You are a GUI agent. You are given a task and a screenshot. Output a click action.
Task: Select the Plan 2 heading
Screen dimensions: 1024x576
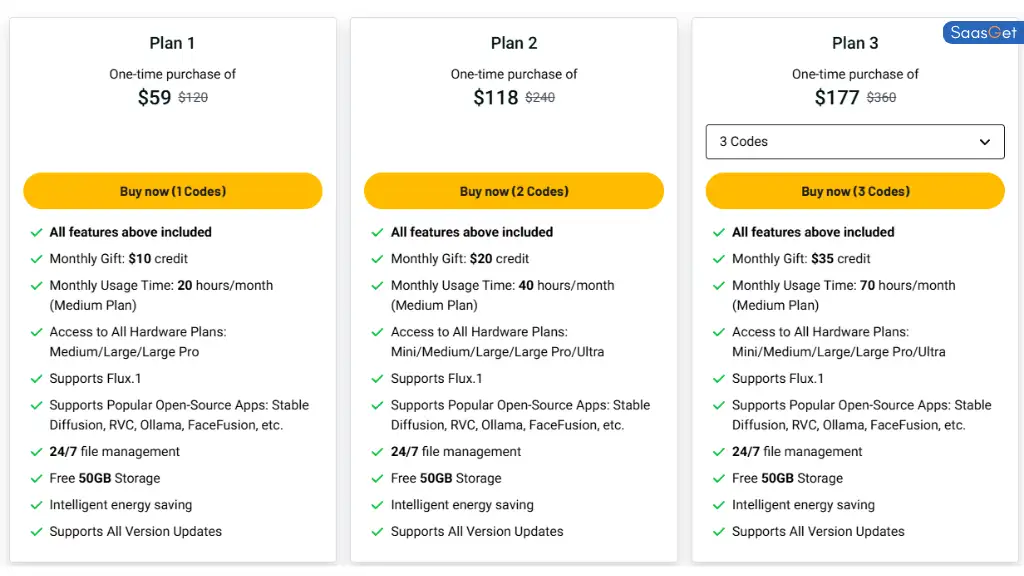(513, 43)
